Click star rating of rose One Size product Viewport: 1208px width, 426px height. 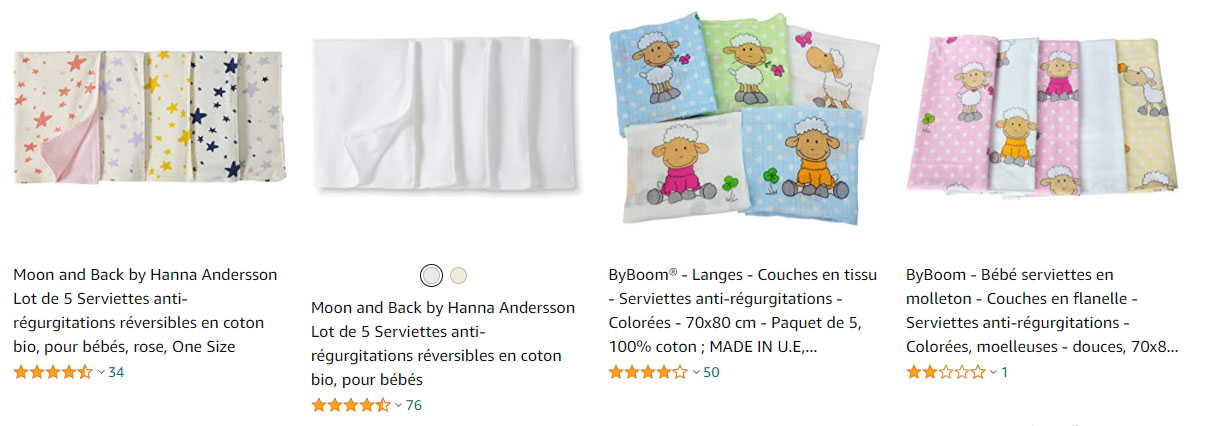click(53, 373)
